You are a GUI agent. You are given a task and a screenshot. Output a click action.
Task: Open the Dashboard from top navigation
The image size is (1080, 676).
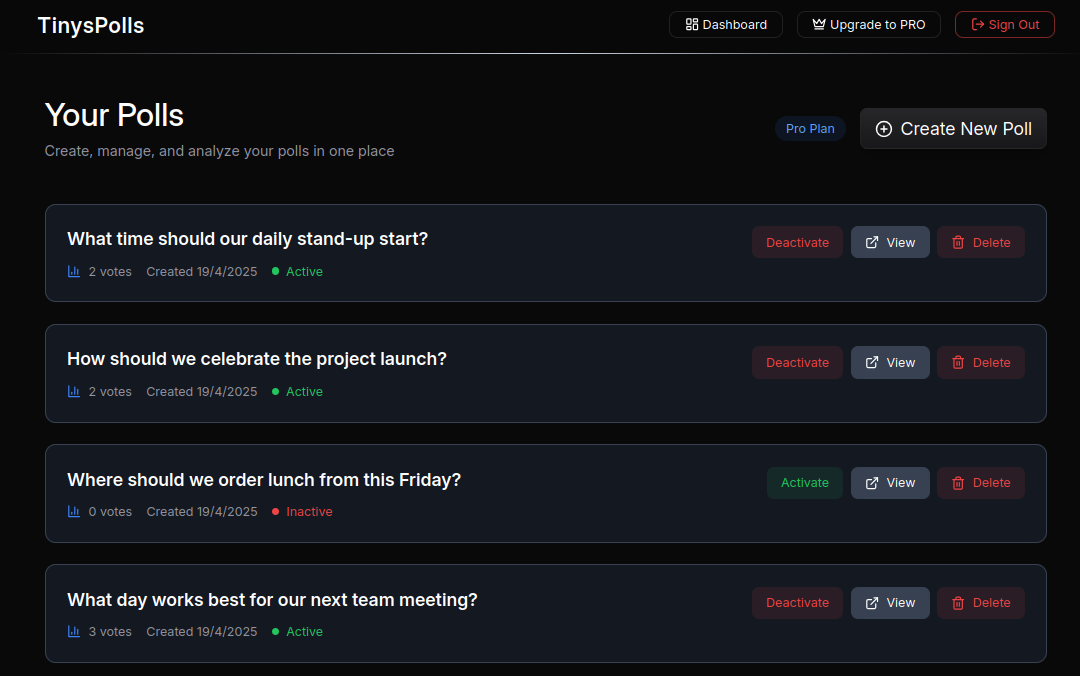pos(726,25)
